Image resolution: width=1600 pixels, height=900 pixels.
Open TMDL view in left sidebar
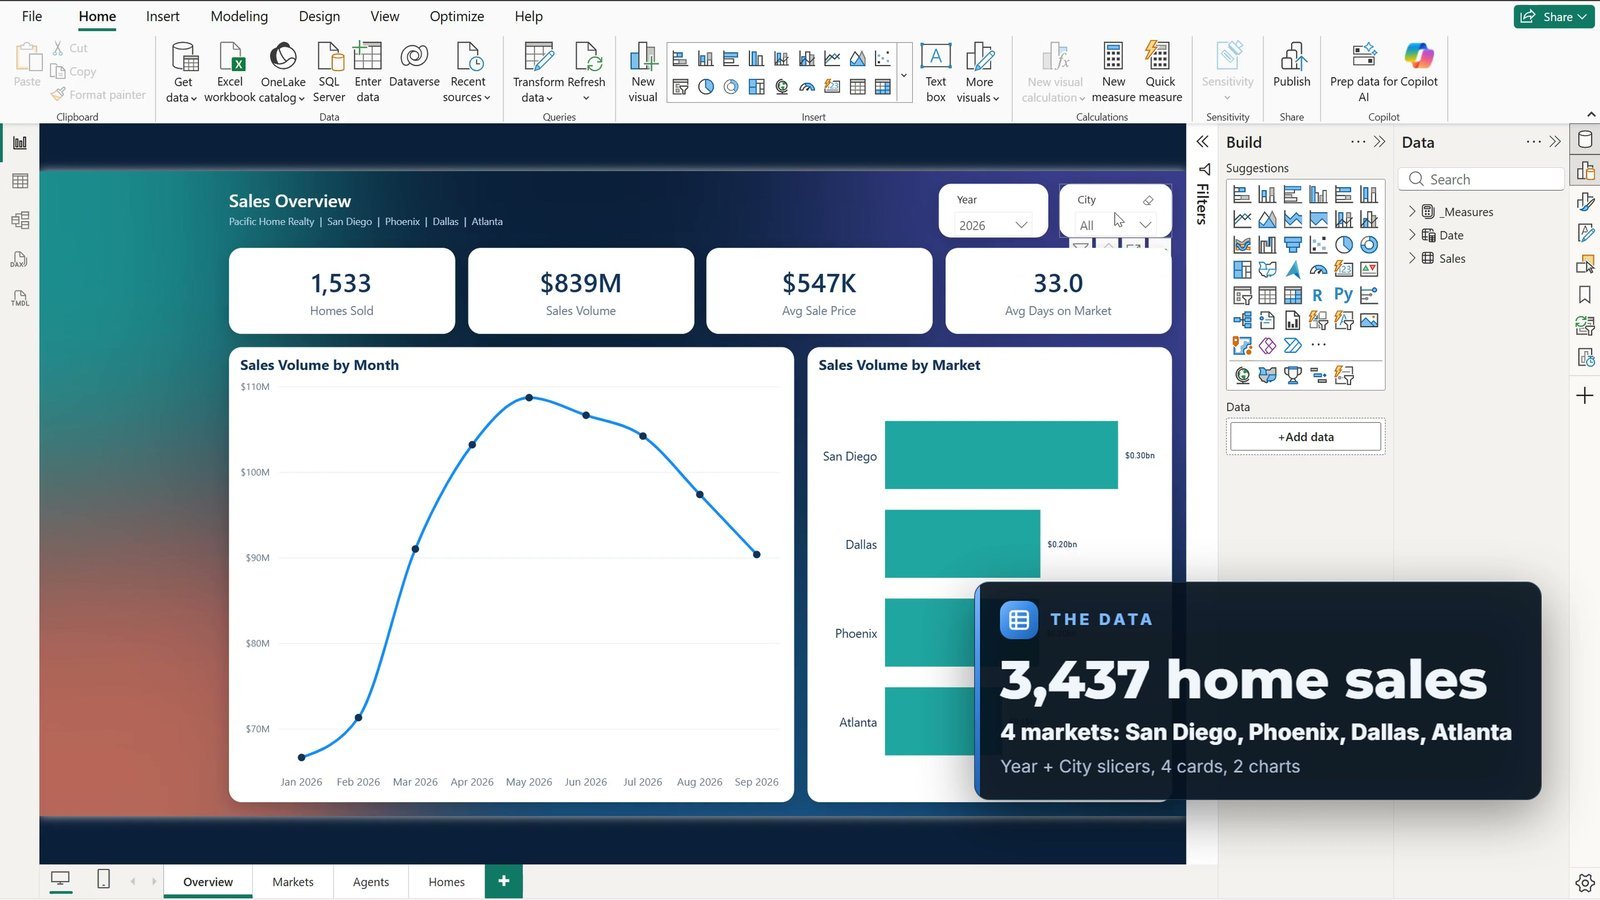20,298
